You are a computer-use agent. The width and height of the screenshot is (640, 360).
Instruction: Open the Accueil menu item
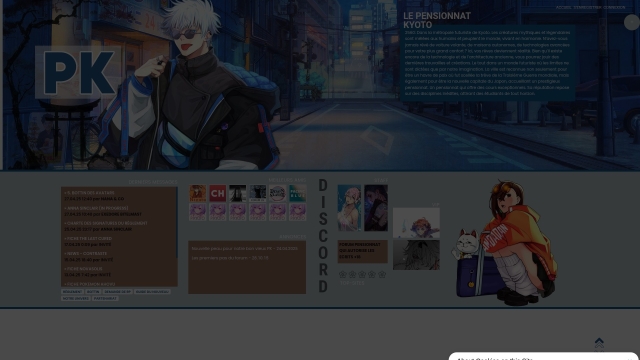pos(563,7)
